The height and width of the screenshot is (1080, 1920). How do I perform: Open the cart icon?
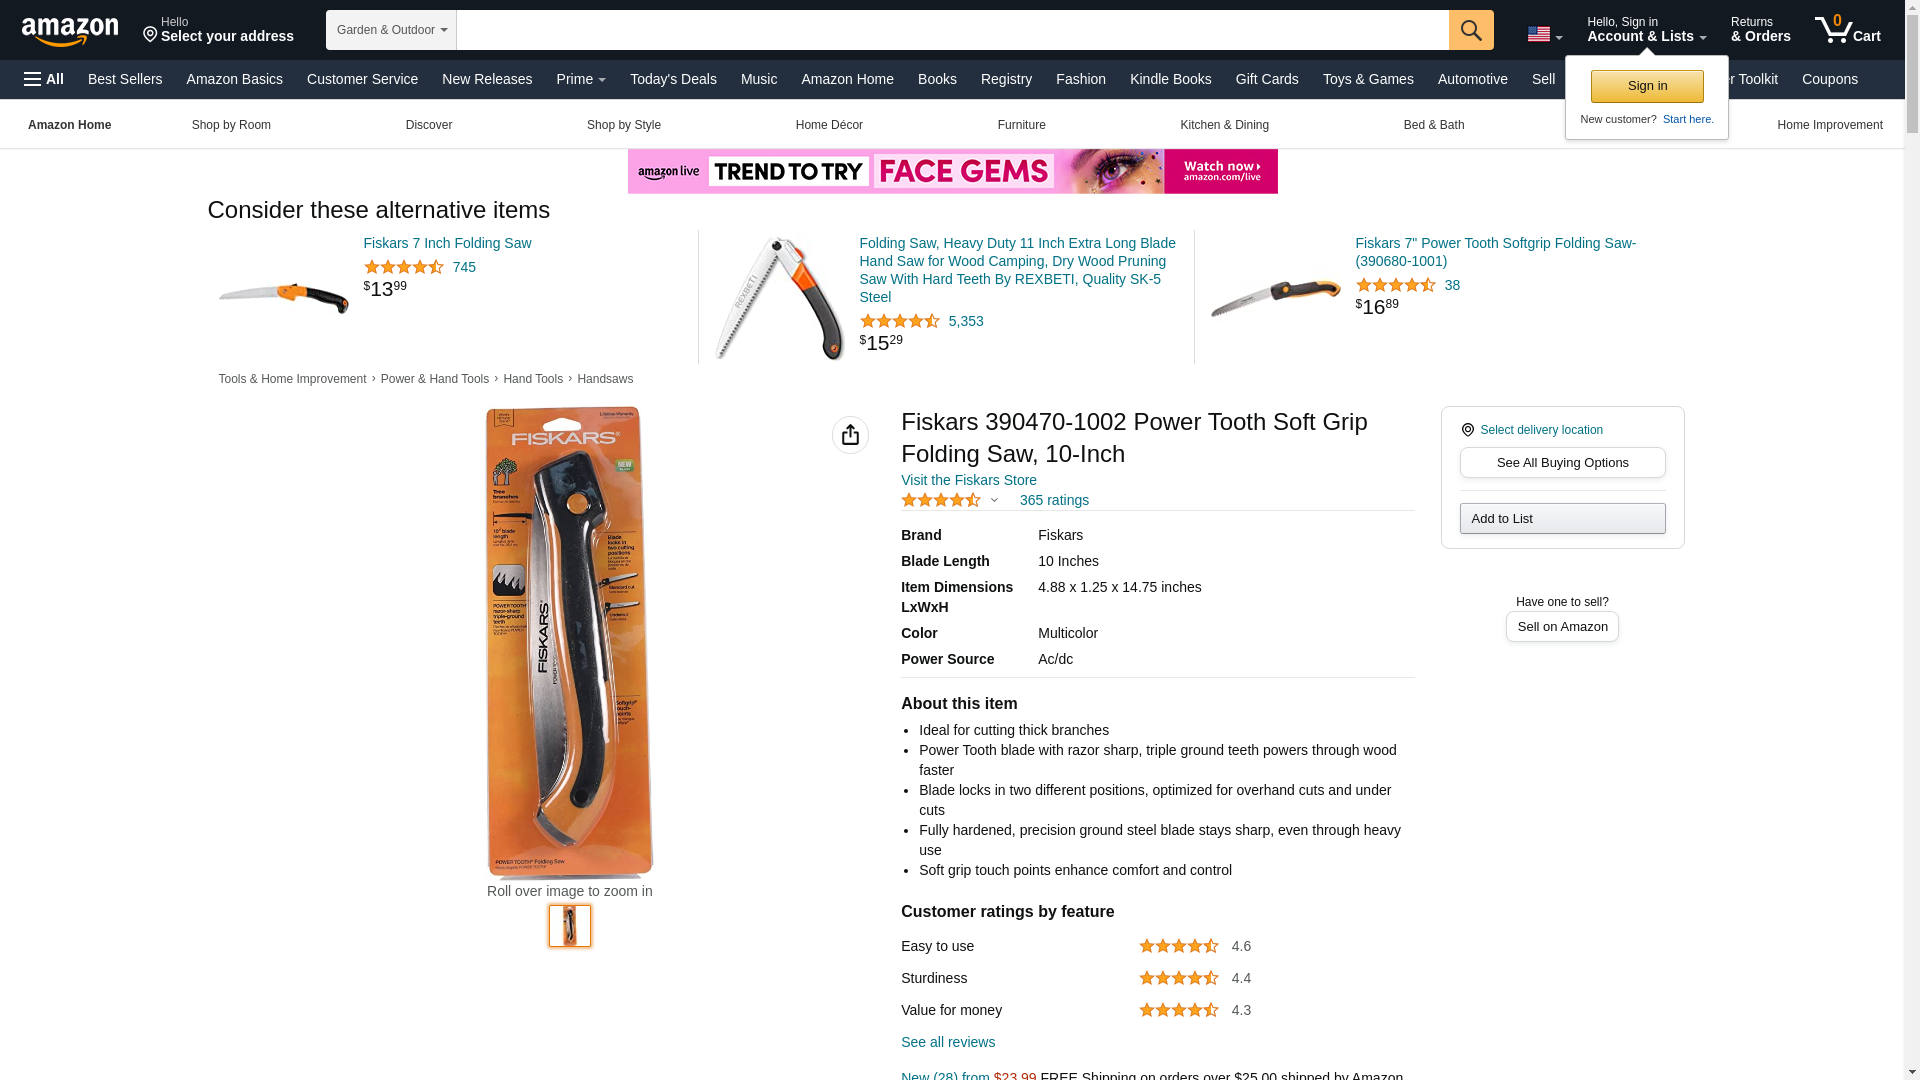pyautogui.click(x=1847, y=30)
